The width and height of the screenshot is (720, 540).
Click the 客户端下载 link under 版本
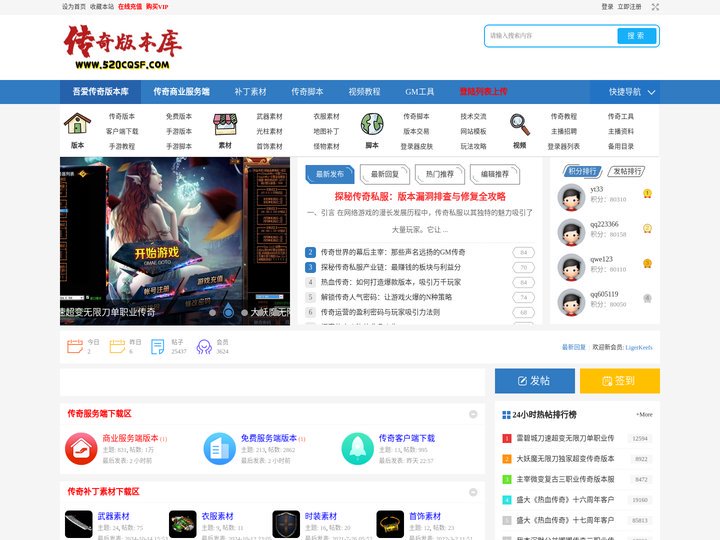122,131
